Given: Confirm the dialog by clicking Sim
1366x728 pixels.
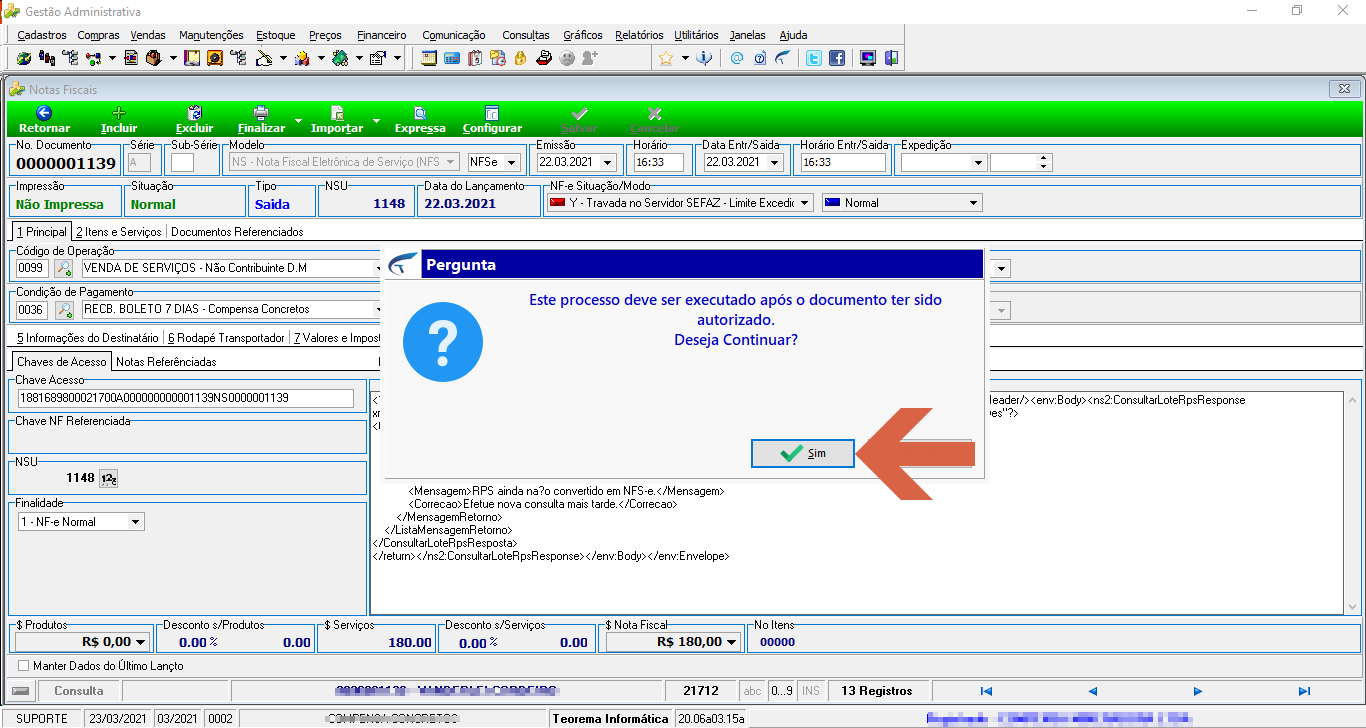Looking at the screenshot, I should pyautogui.click(x=803, y=453).
